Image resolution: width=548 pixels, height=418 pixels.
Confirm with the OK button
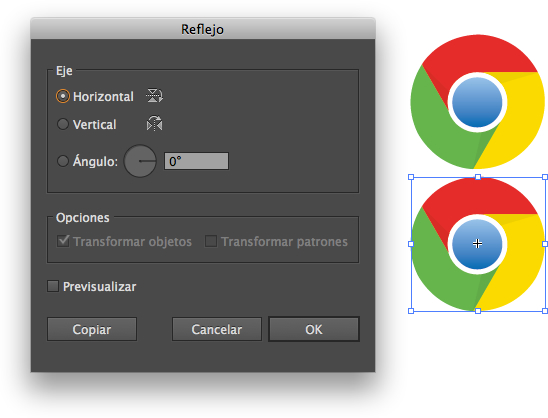[x=314, y=329]
